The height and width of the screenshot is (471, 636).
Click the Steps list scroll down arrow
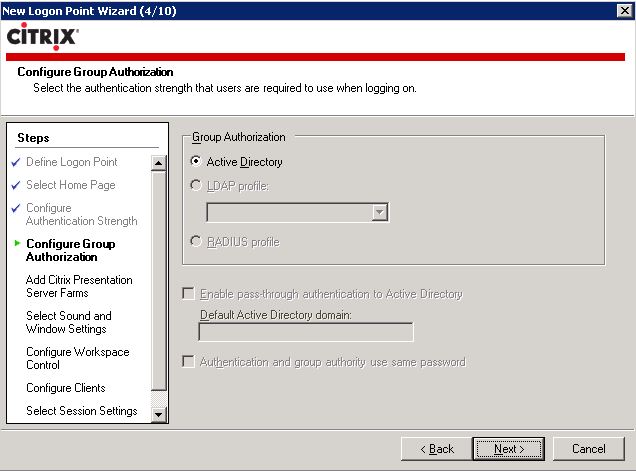pos(159,415)
